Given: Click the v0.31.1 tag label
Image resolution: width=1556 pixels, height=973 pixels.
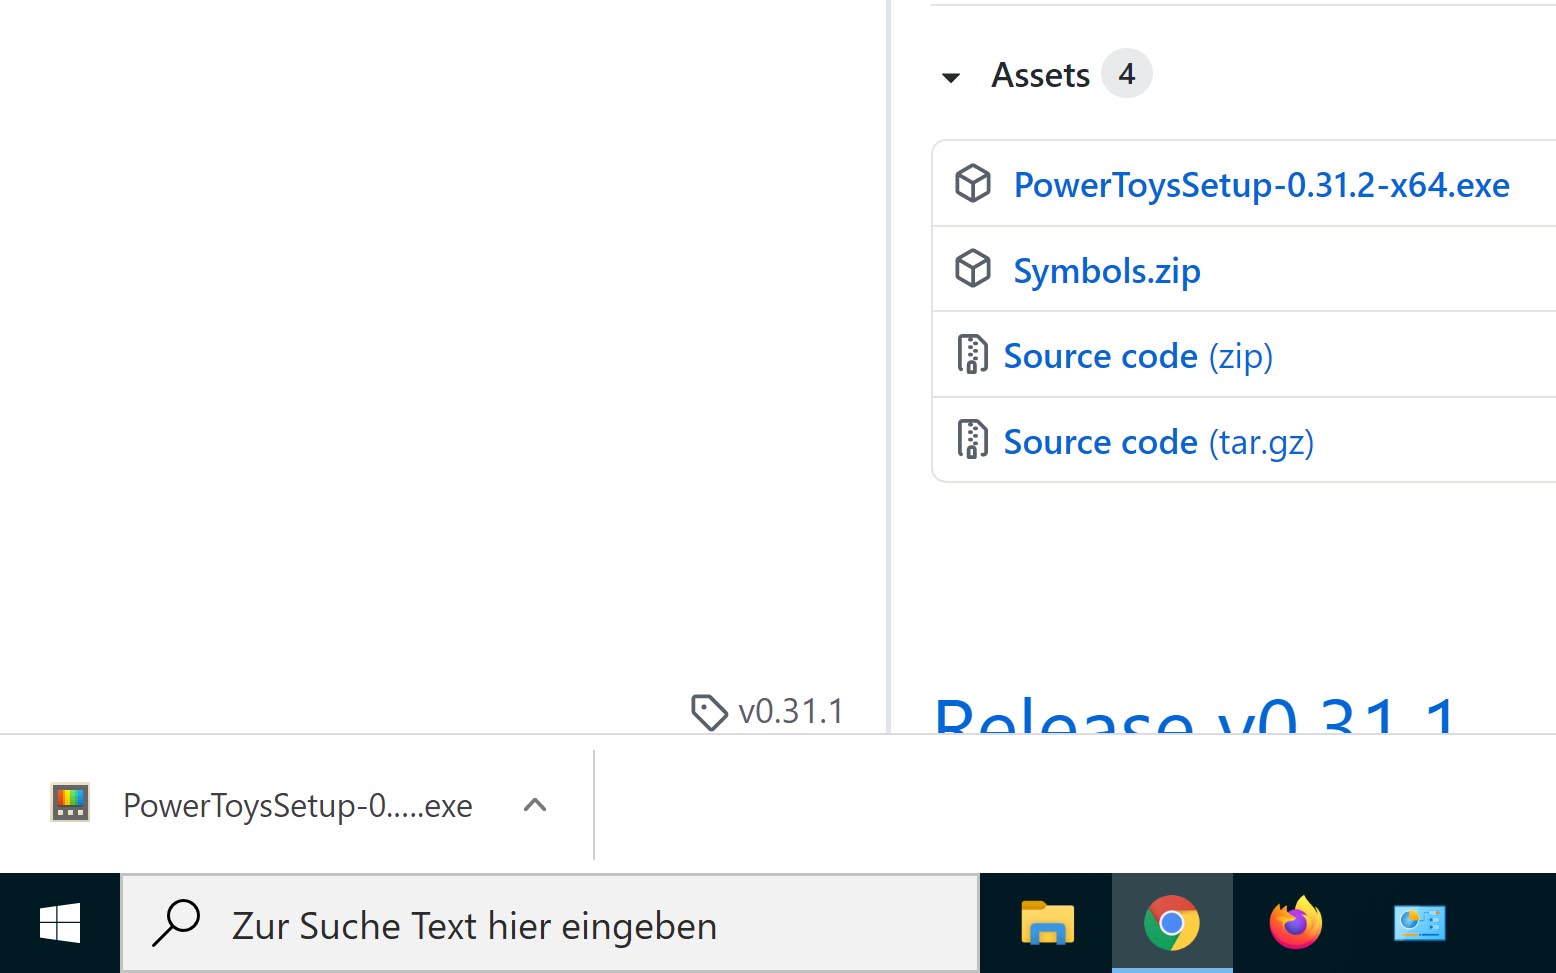Looking at the screenshot, I should pyautogui.click(x=788, y=711).
